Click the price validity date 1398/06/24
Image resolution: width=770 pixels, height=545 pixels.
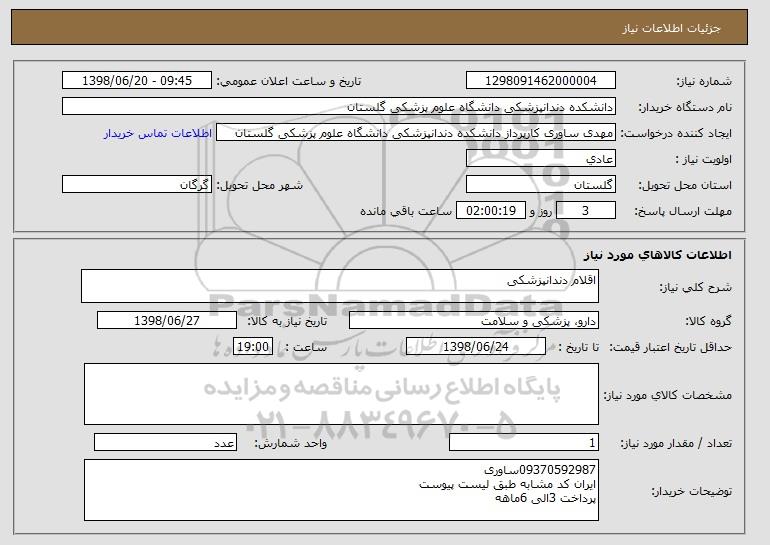tap(476, 347)
